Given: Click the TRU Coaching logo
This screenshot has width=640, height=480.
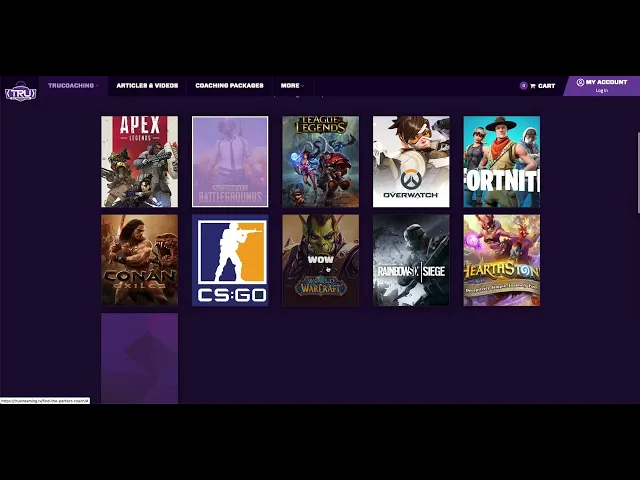Looking at the screenshot, I should (21, 91).
